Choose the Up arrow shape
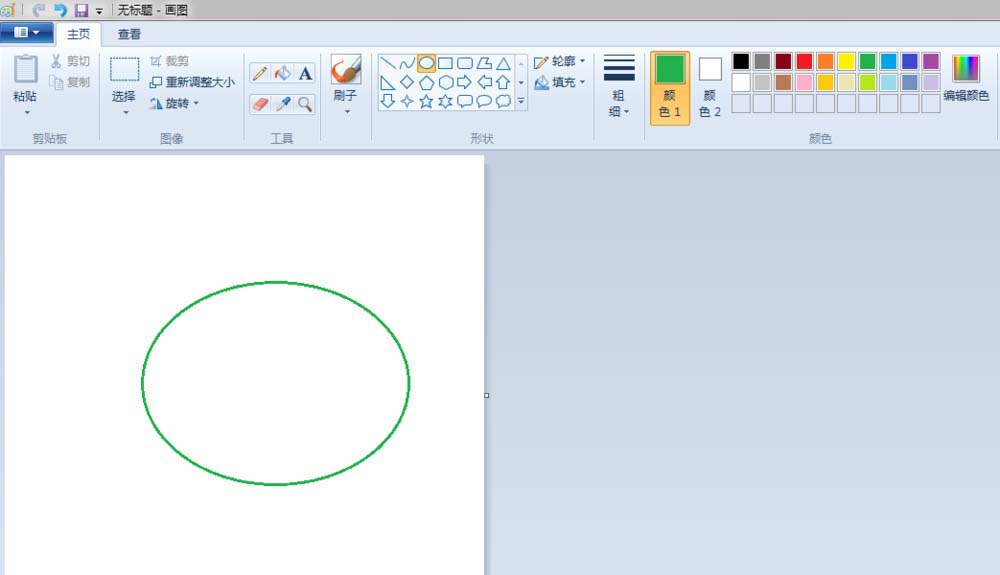1000x575 pixels. [503, 82]
